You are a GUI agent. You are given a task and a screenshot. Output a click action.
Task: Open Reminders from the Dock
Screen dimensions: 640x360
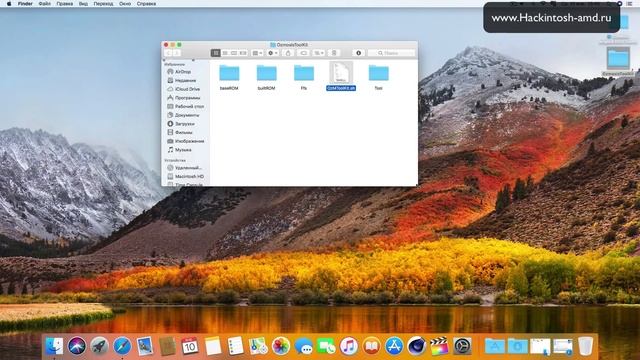click(236, 346)
